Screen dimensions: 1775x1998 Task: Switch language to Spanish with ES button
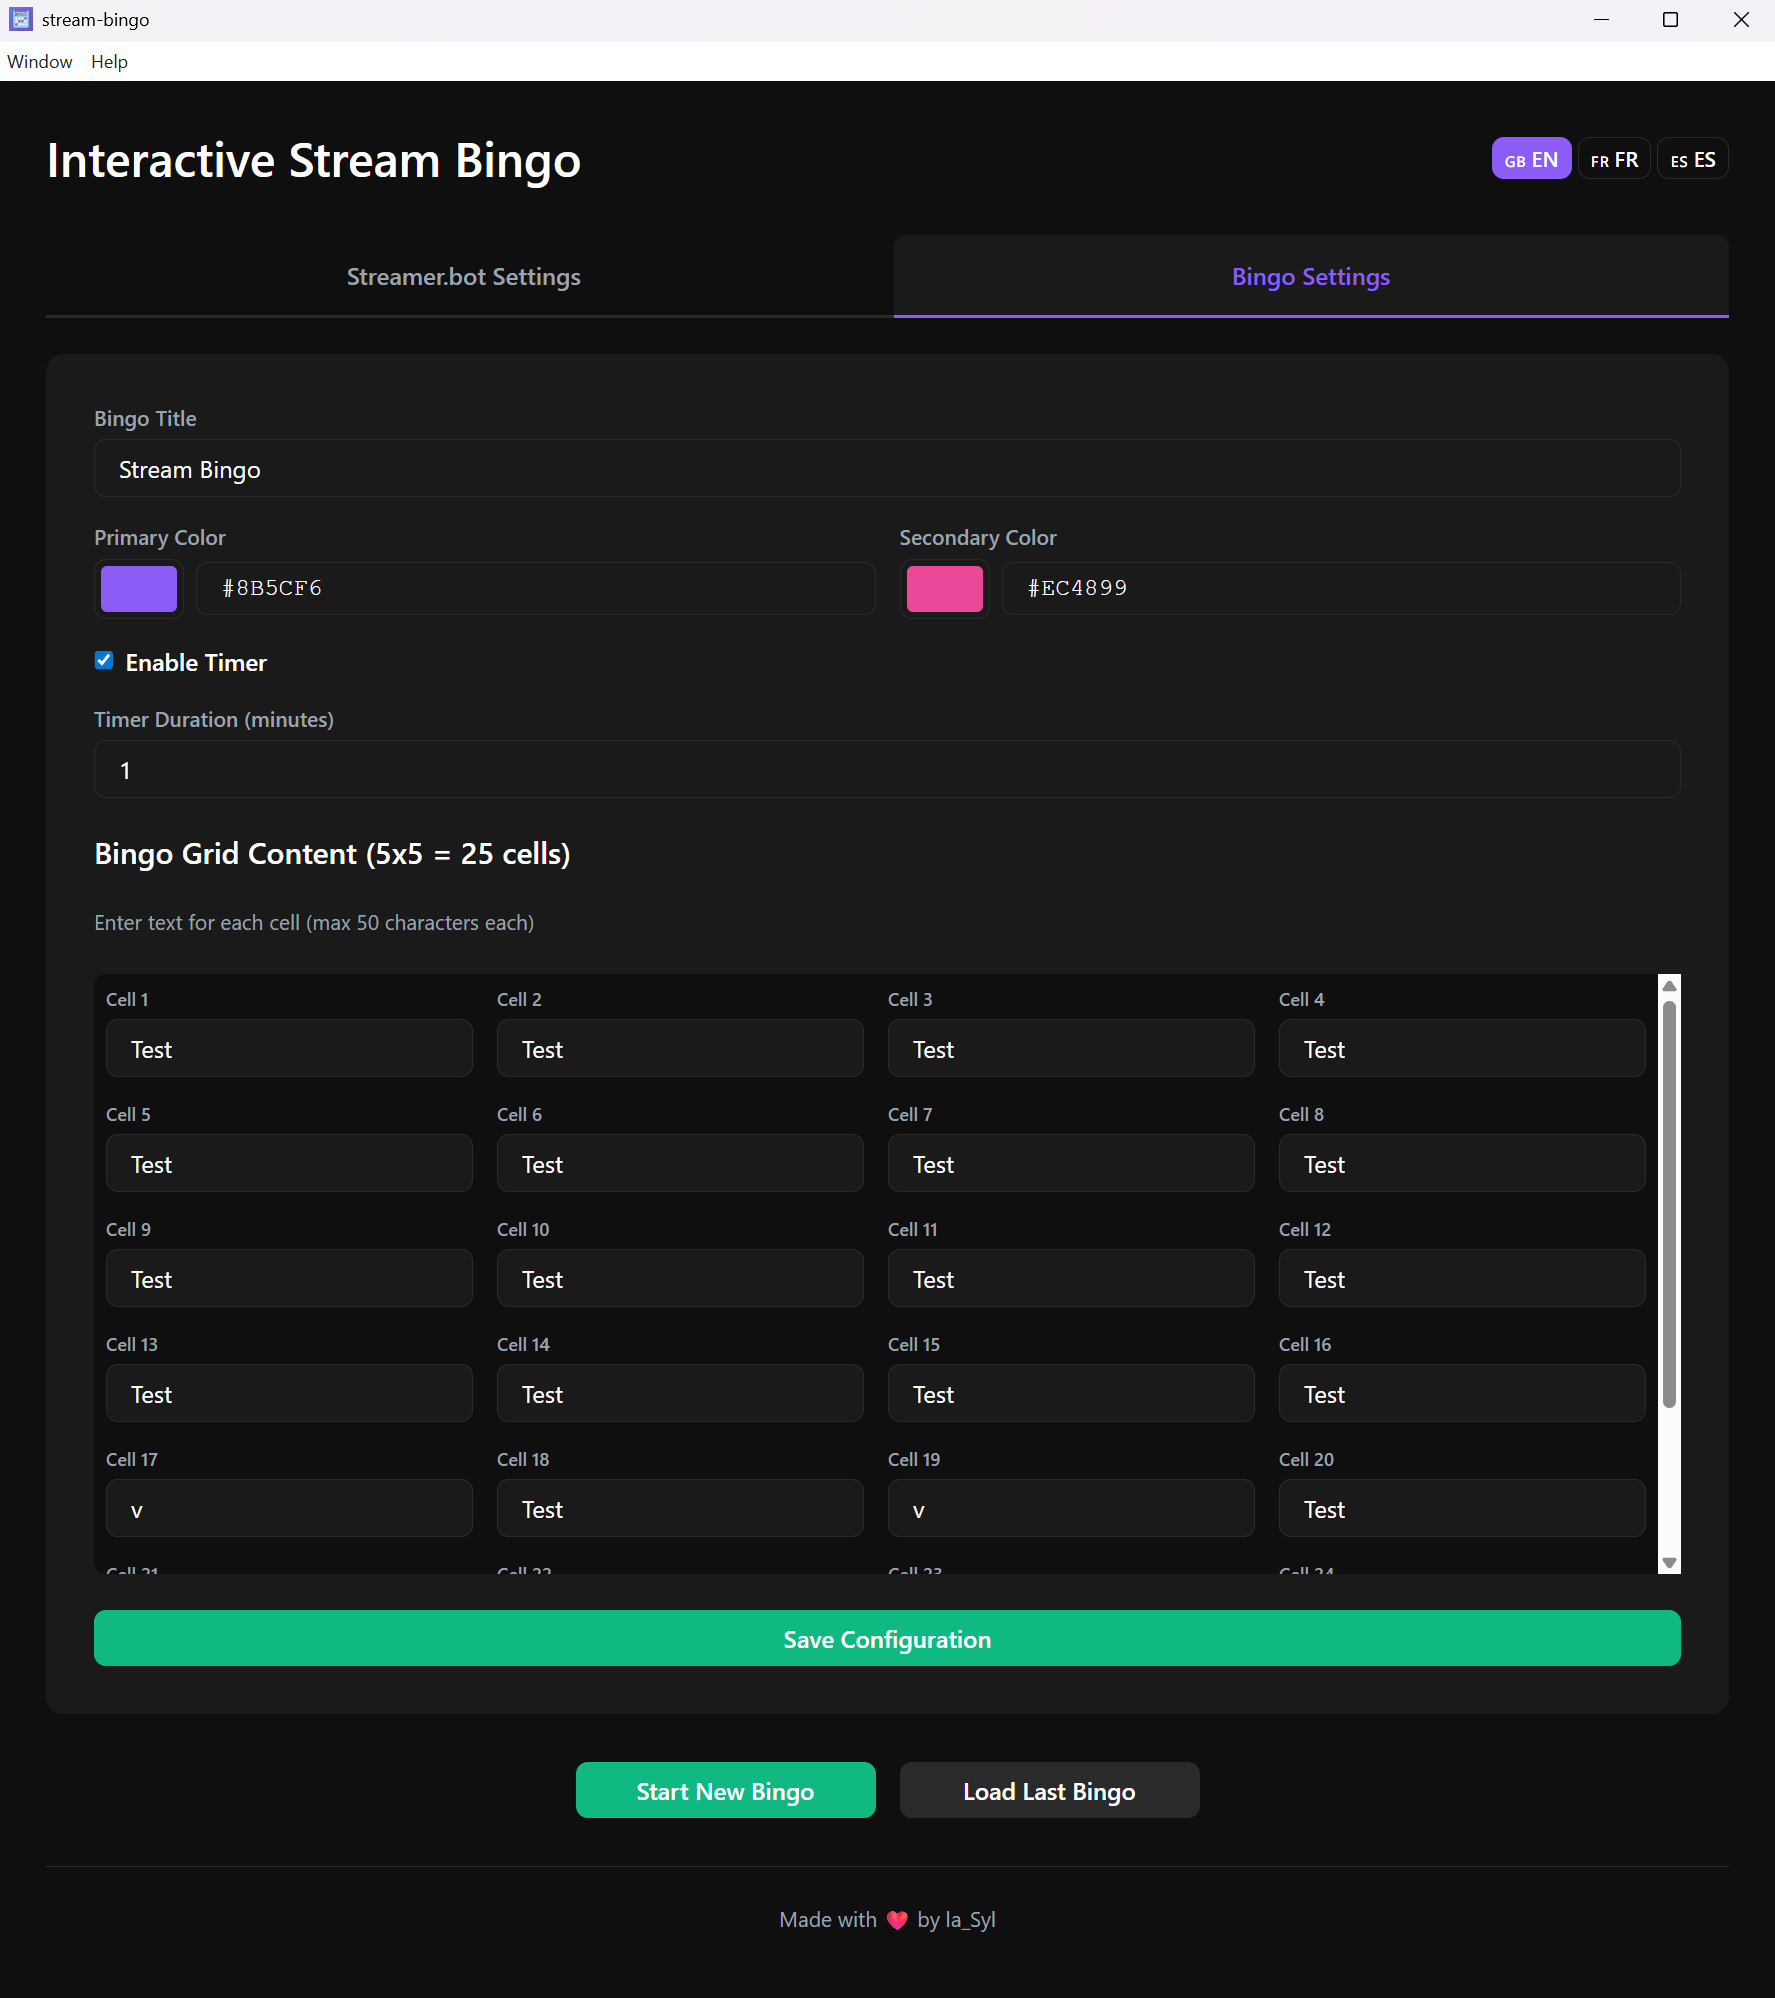(x=1692, y=160)
